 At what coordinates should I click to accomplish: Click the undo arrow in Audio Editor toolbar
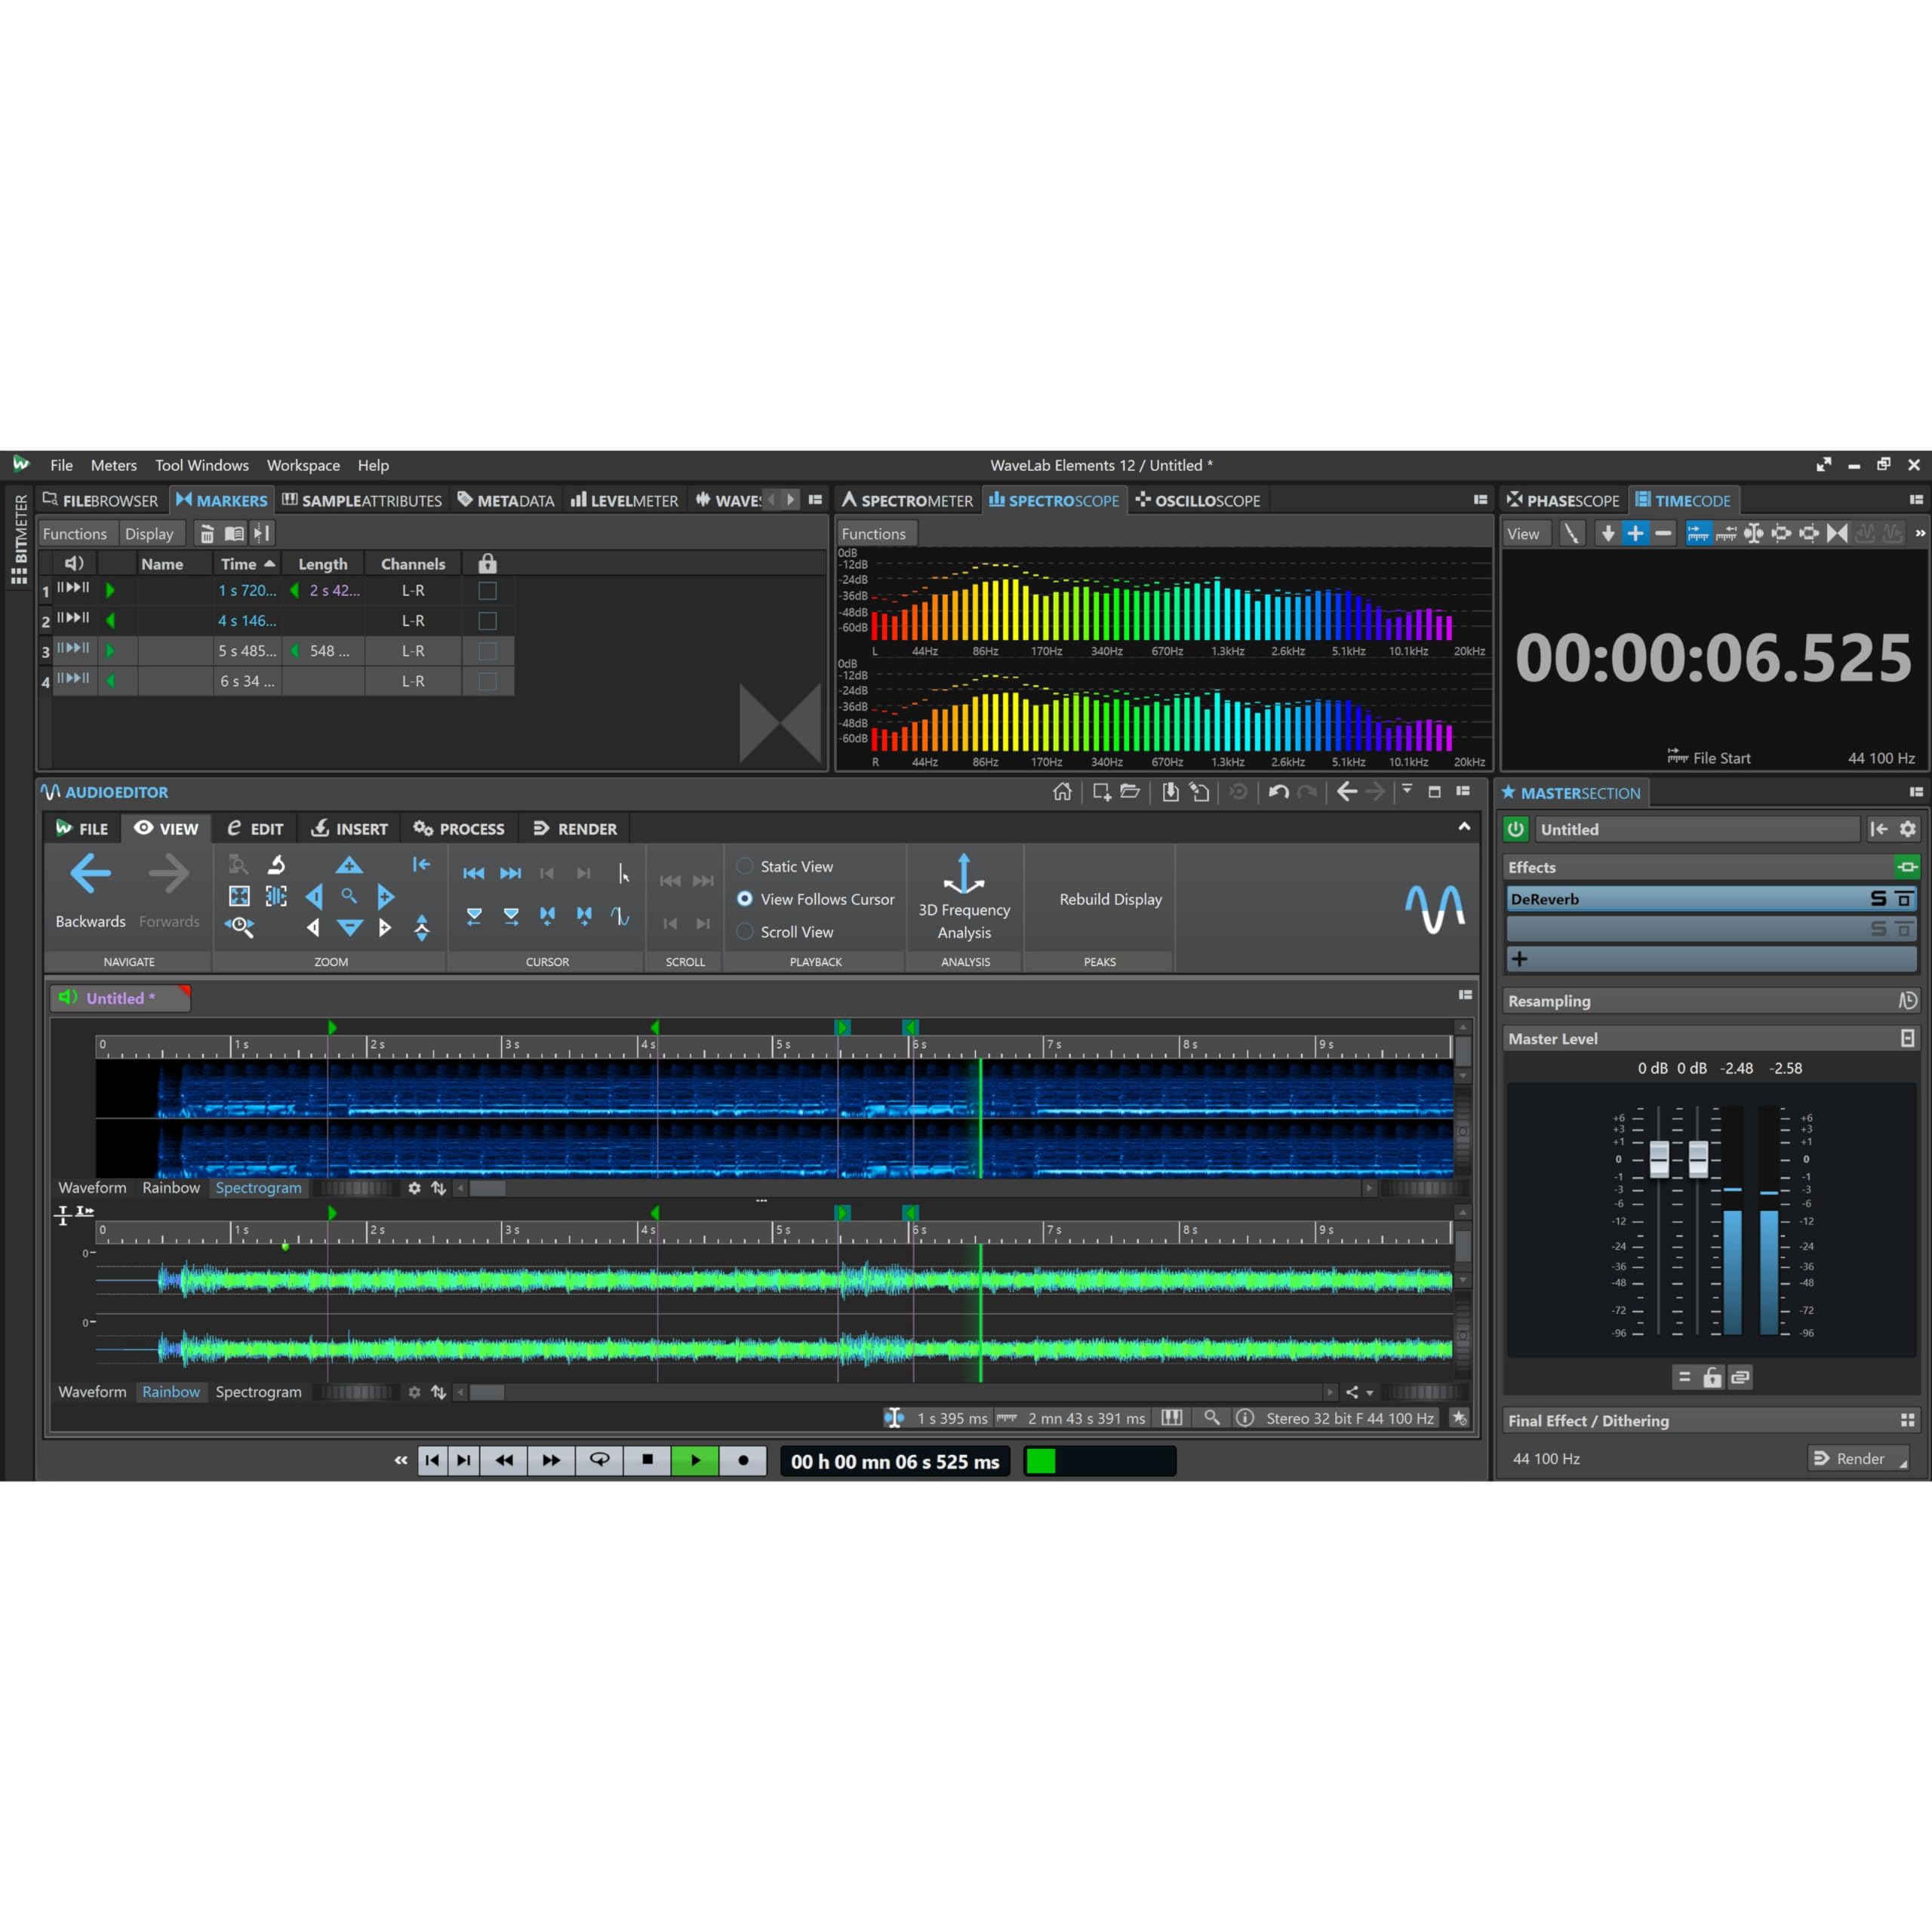(x=1278, y=792)
